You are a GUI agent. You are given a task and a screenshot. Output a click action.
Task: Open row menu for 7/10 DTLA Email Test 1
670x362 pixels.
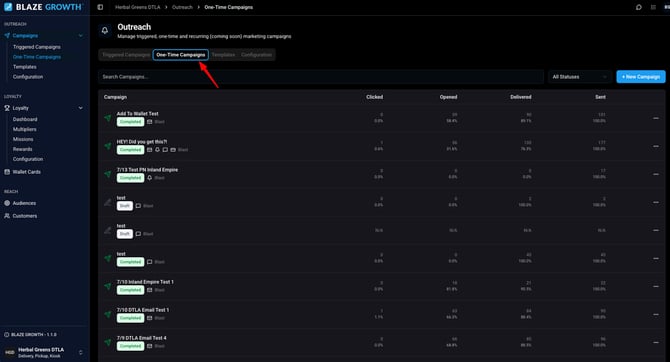656,314
